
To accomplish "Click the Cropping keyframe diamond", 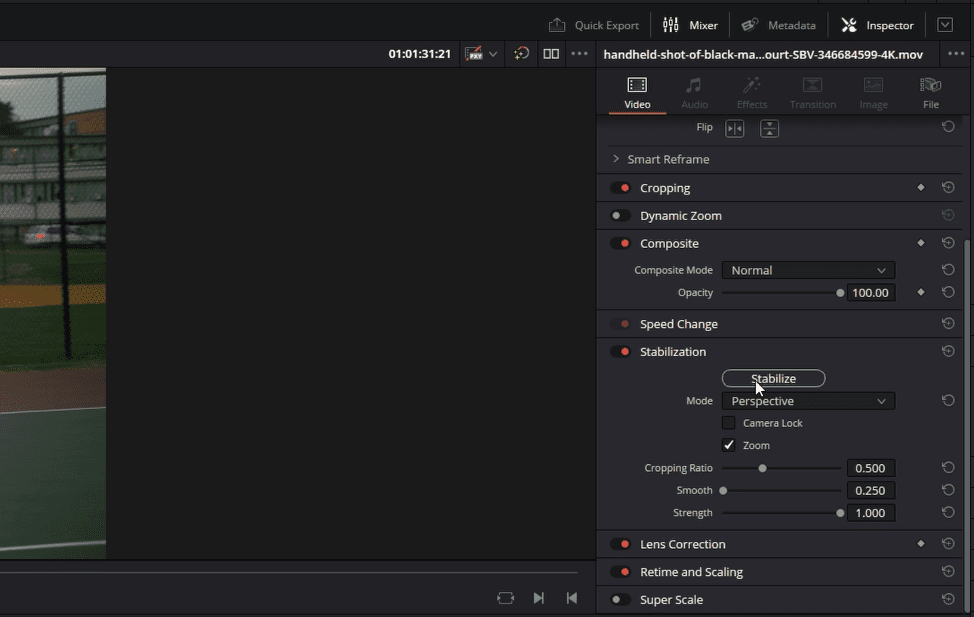I will (921, 188).
